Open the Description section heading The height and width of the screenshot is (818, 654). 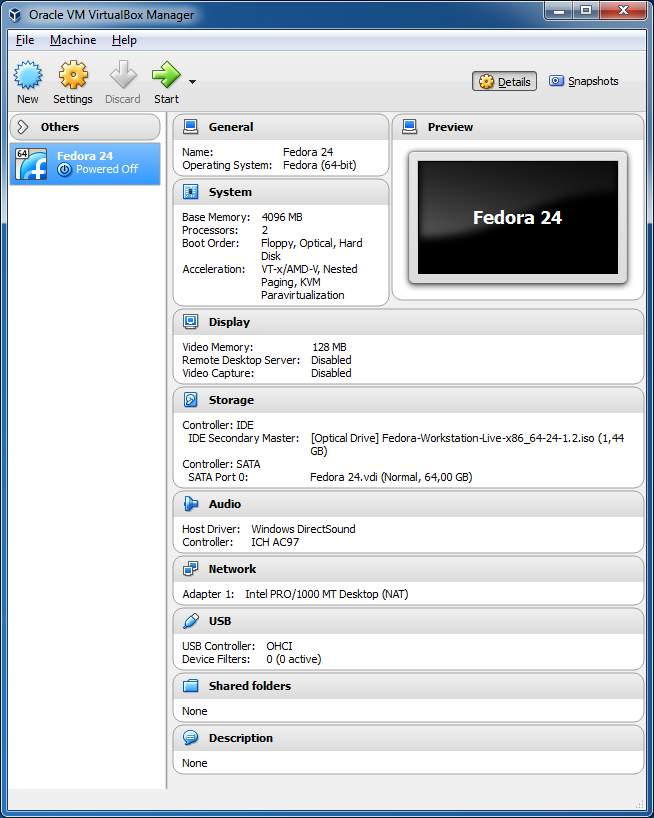coord(240,738)
